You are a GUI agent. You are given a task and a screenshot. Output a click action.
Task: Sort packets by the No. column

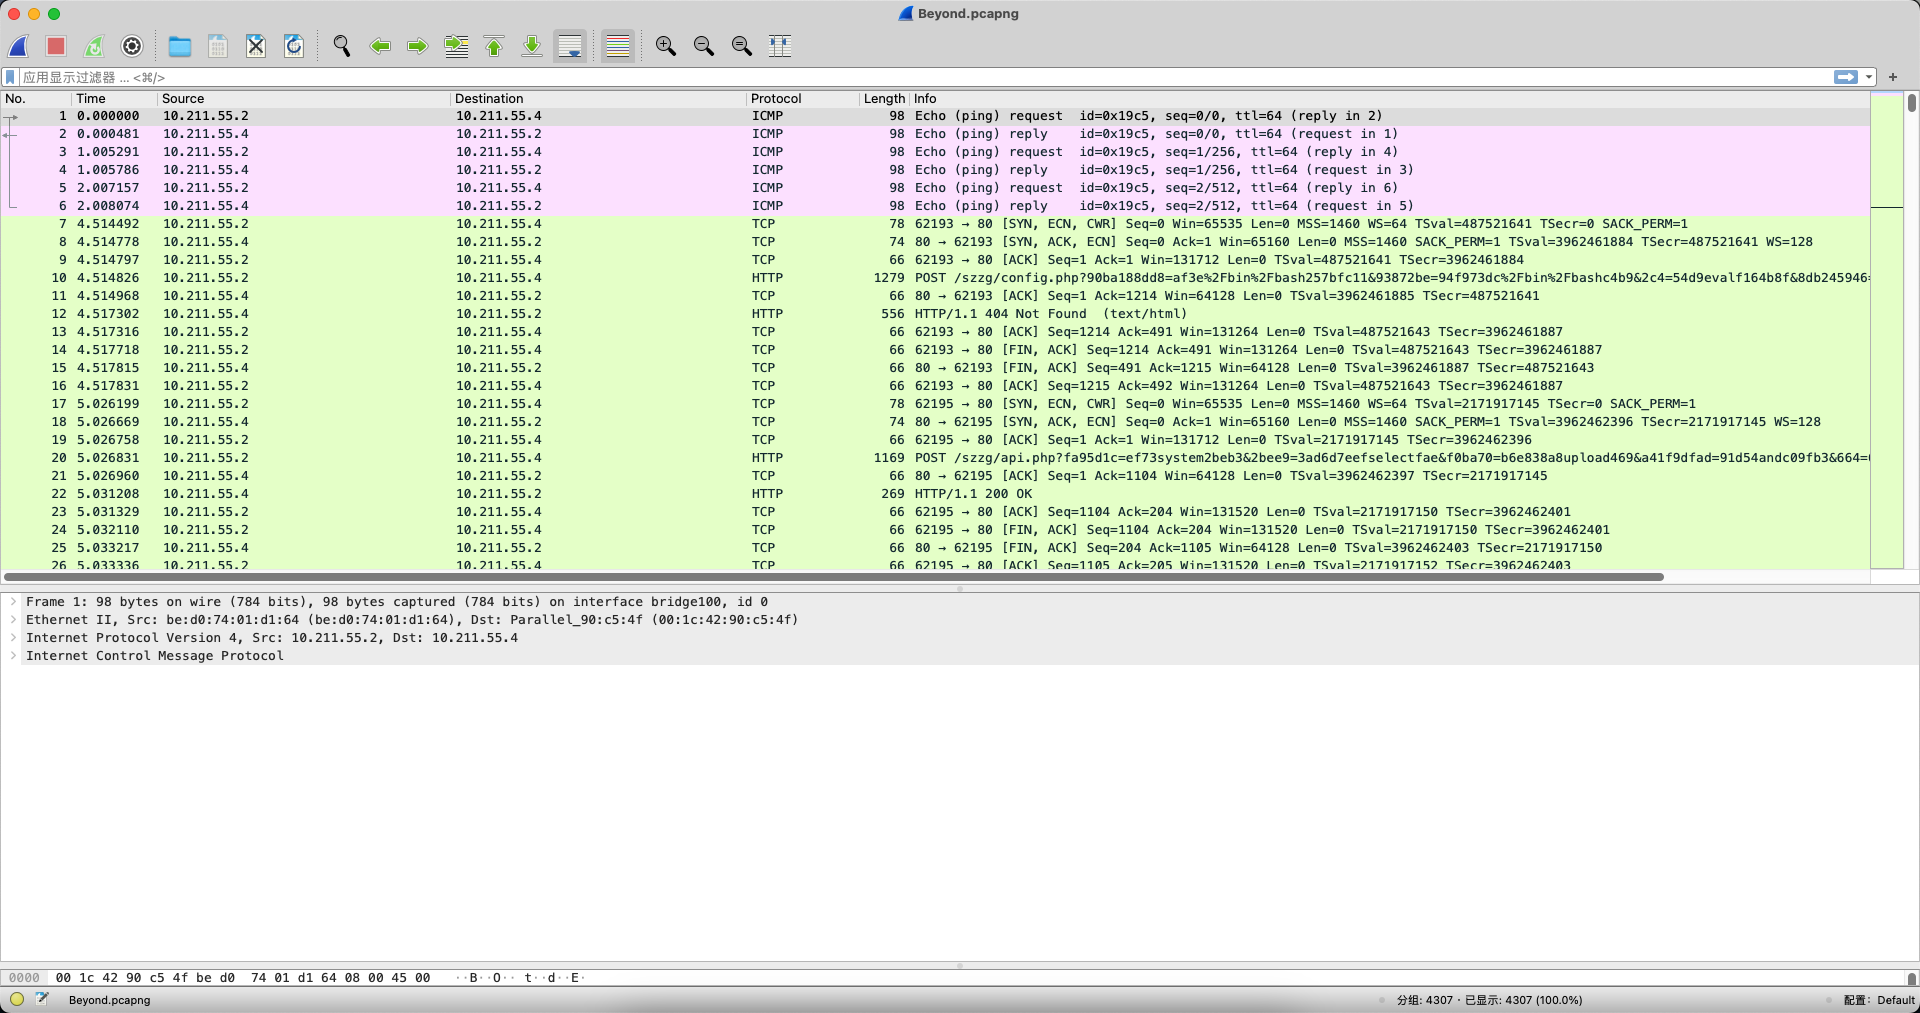36,99
